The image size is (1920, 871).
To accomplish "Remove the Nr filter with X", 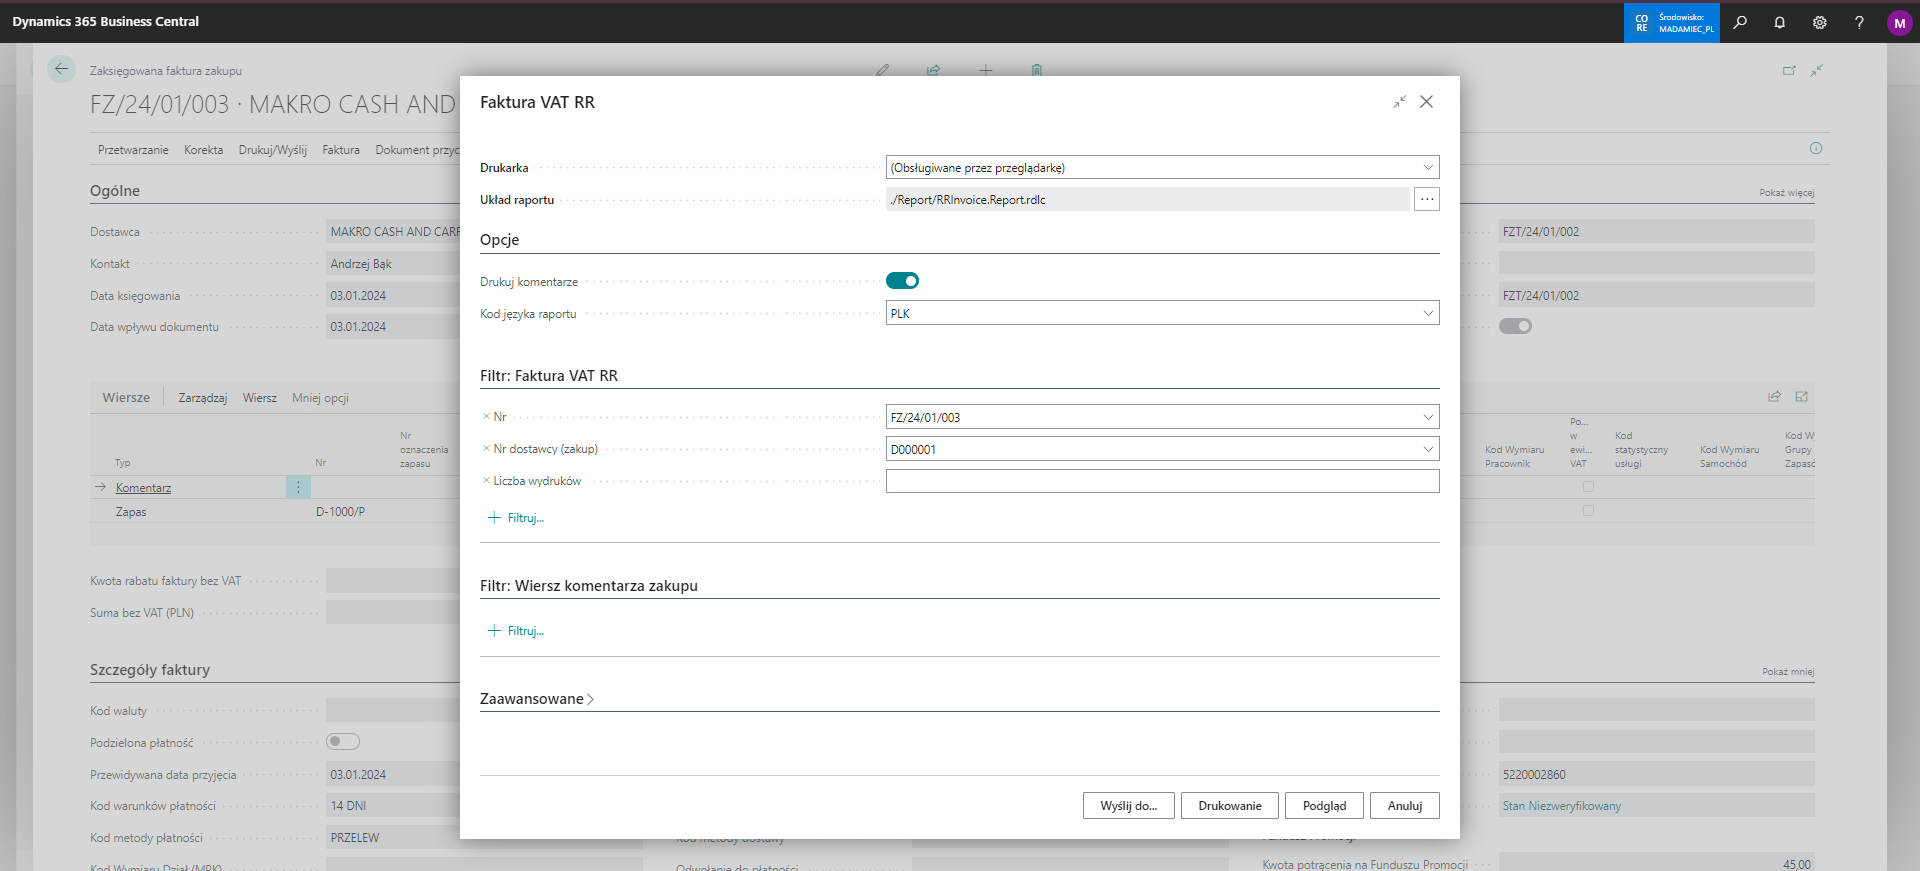I will tap(486, 417).
